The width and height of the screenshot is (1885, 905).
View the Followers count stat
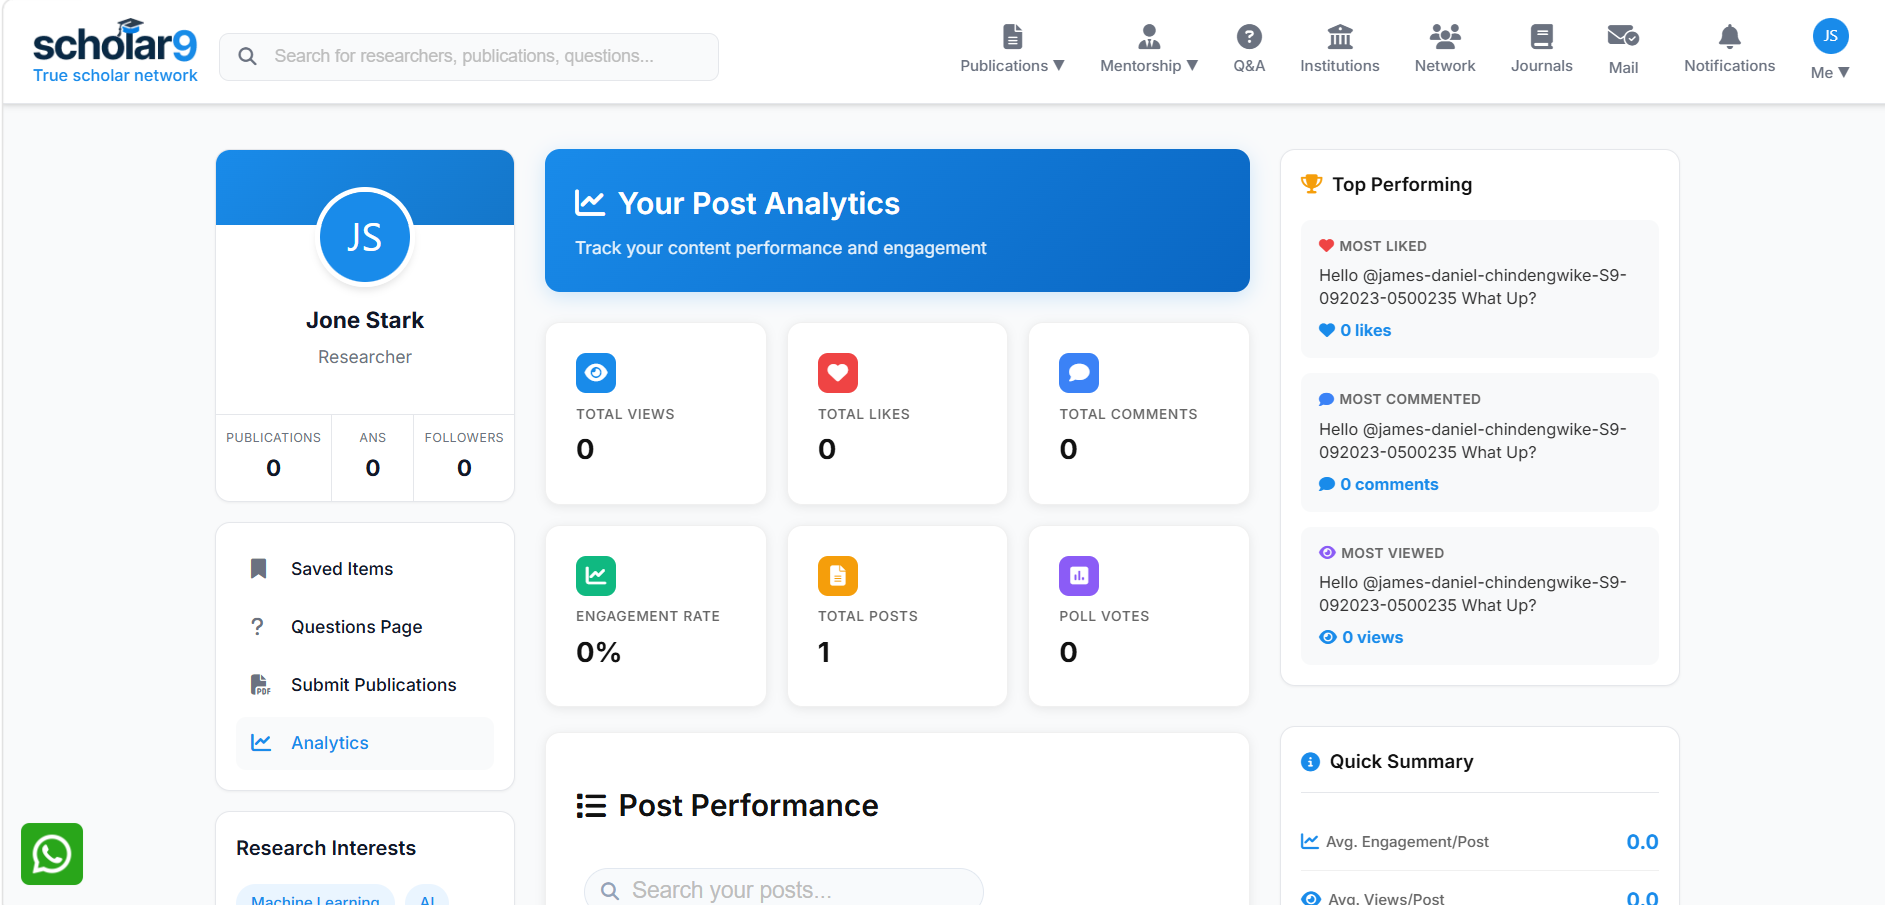pos(464,457)
